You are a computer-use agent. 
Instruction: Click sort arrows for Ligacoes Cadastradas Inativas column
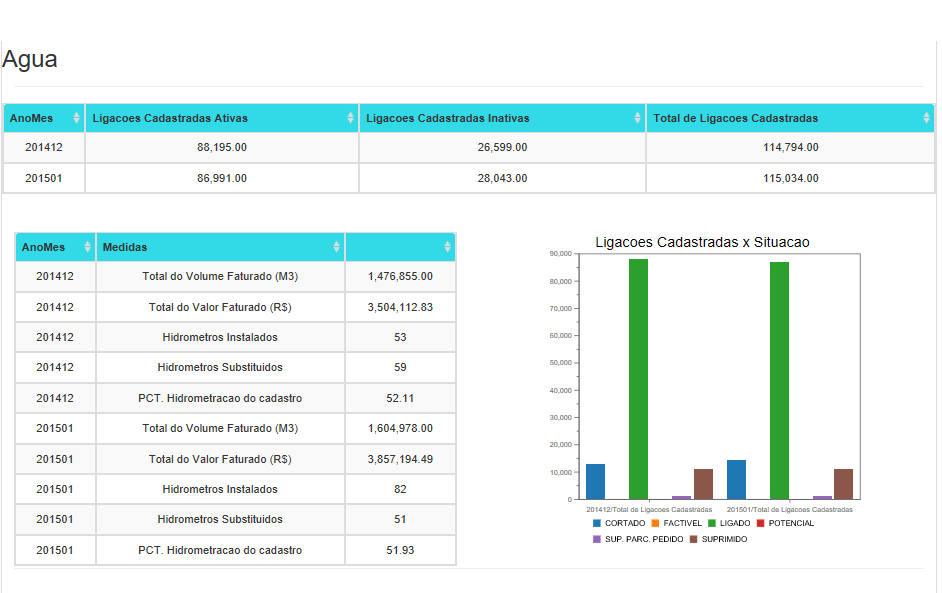coord(638,118)
